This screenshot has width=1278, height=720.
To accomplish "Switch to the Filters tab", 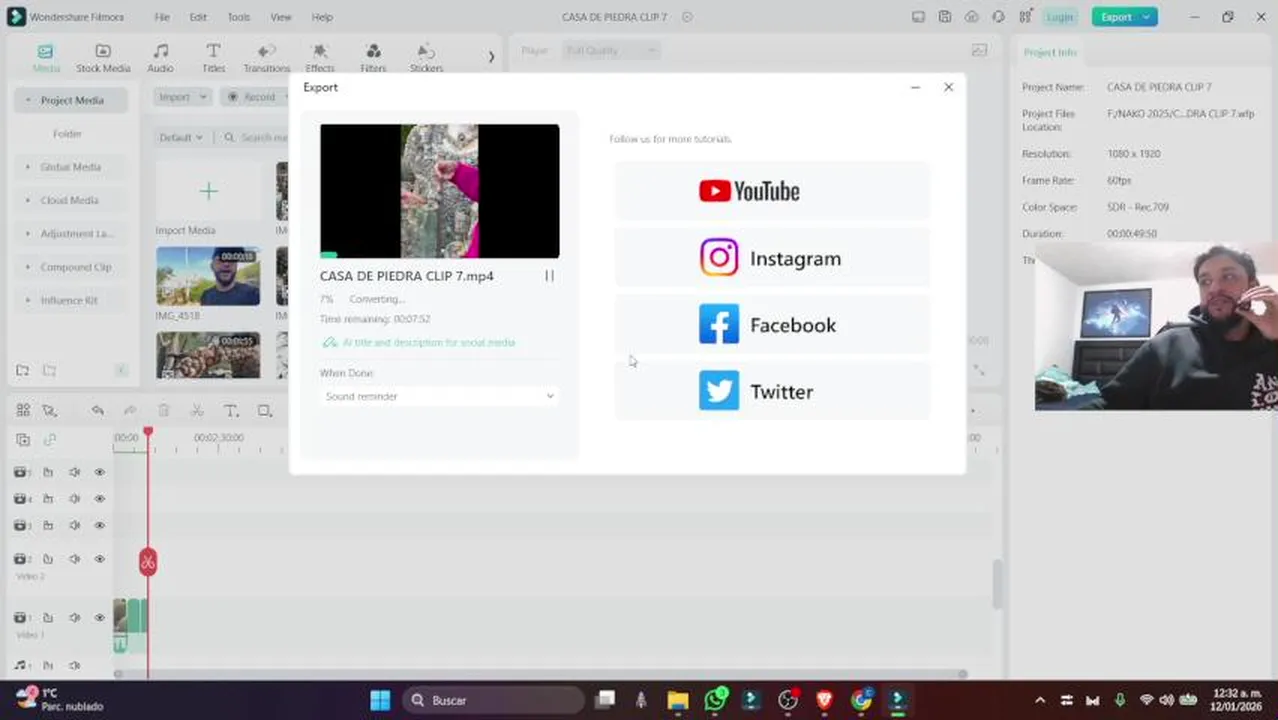I will [x=373, y=58].
